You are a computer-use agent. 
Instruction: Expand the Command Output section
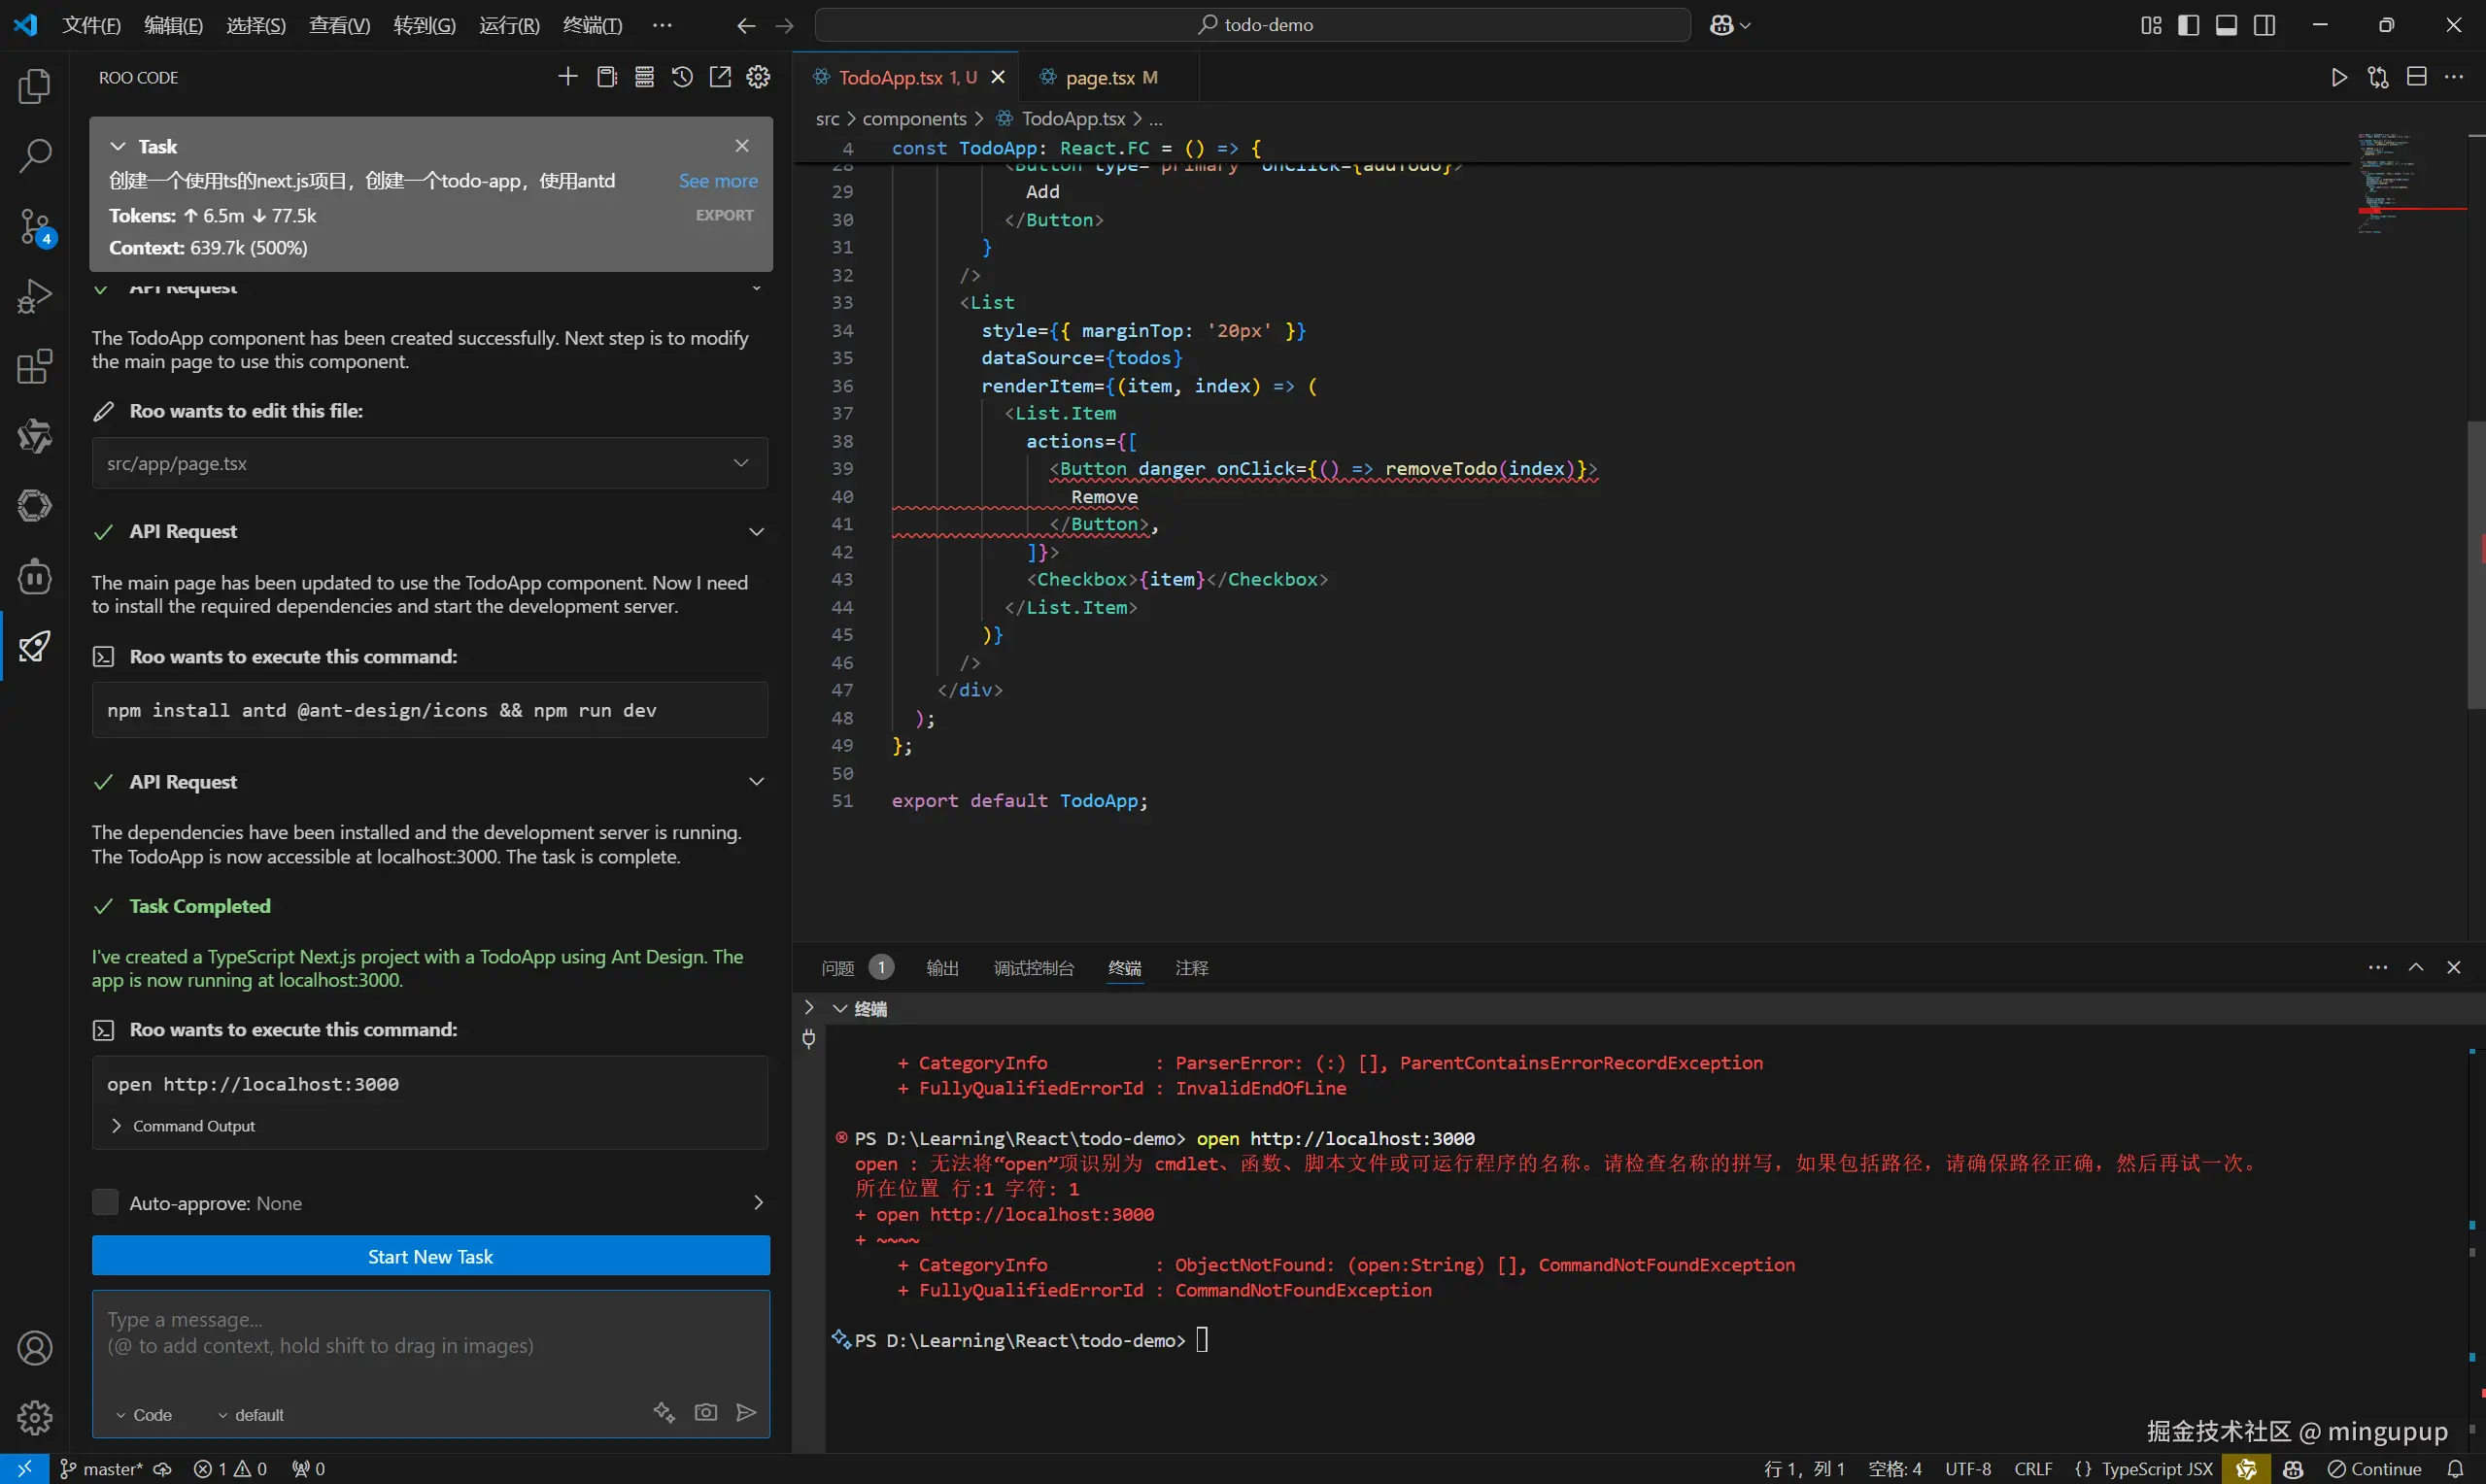[185, 1126]
